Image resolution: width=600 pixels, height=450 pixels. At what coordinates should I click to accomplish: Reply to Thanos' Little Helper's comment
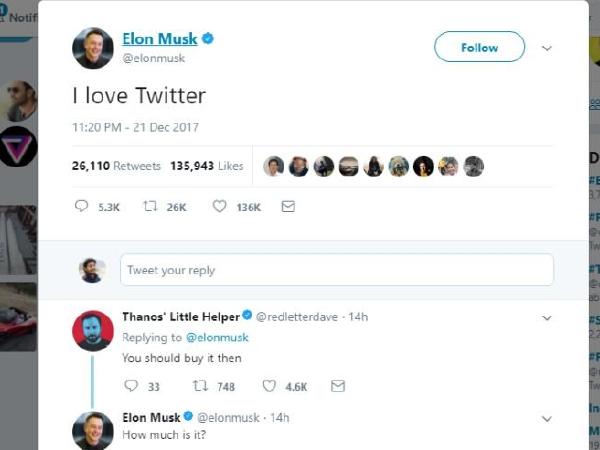(130, 386)
